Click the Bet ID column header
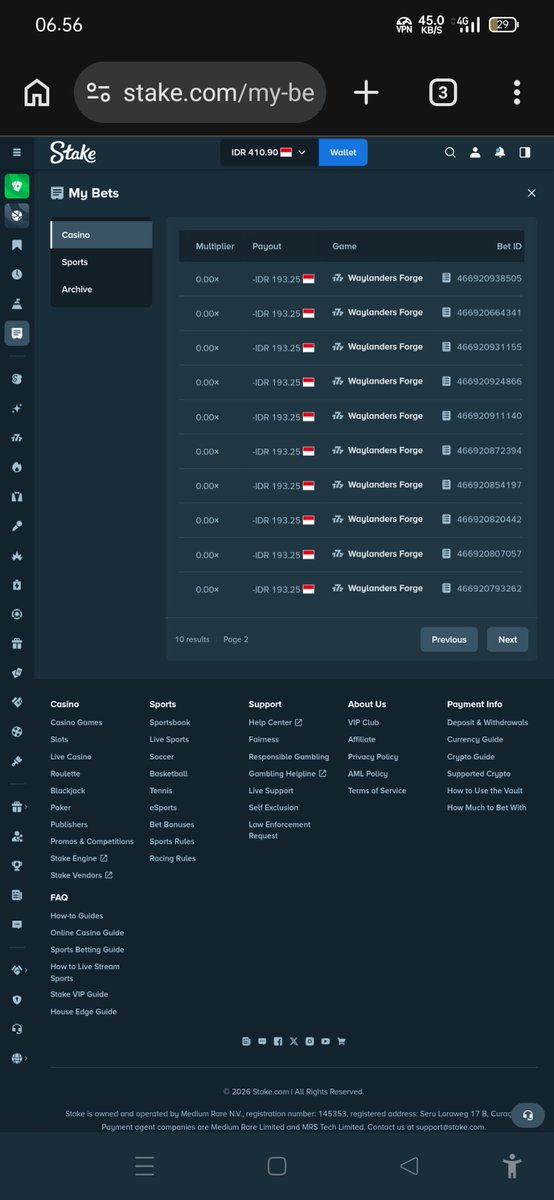The image size is (554, 1200). coord(509,246)
